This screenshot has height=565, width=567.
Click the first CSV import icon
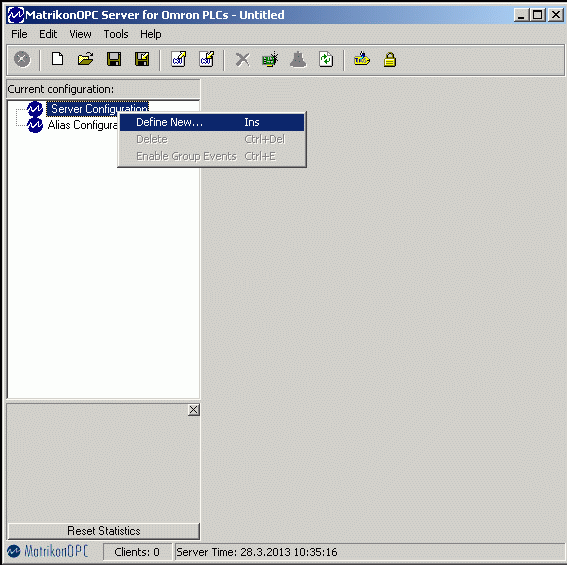tap(179, 59)
